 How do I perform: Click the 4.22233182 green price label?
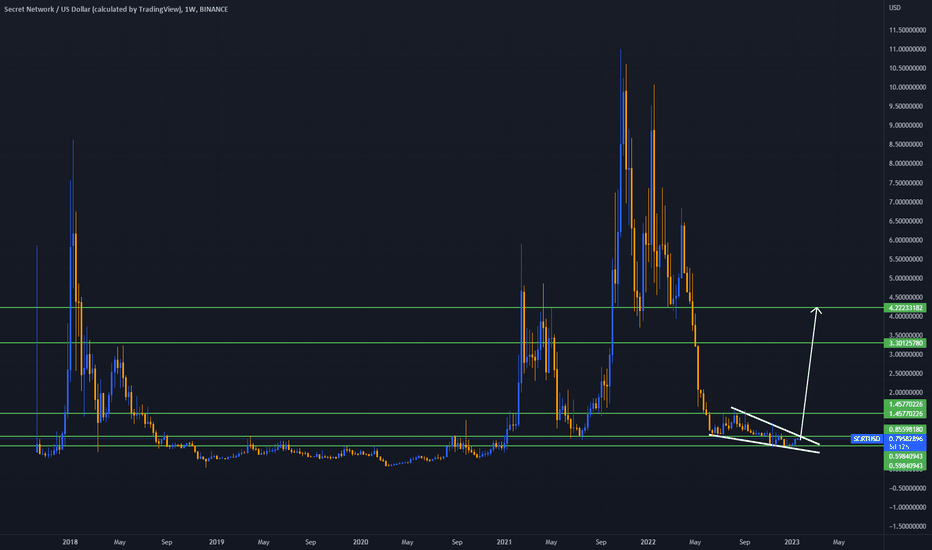coord(905,308)
